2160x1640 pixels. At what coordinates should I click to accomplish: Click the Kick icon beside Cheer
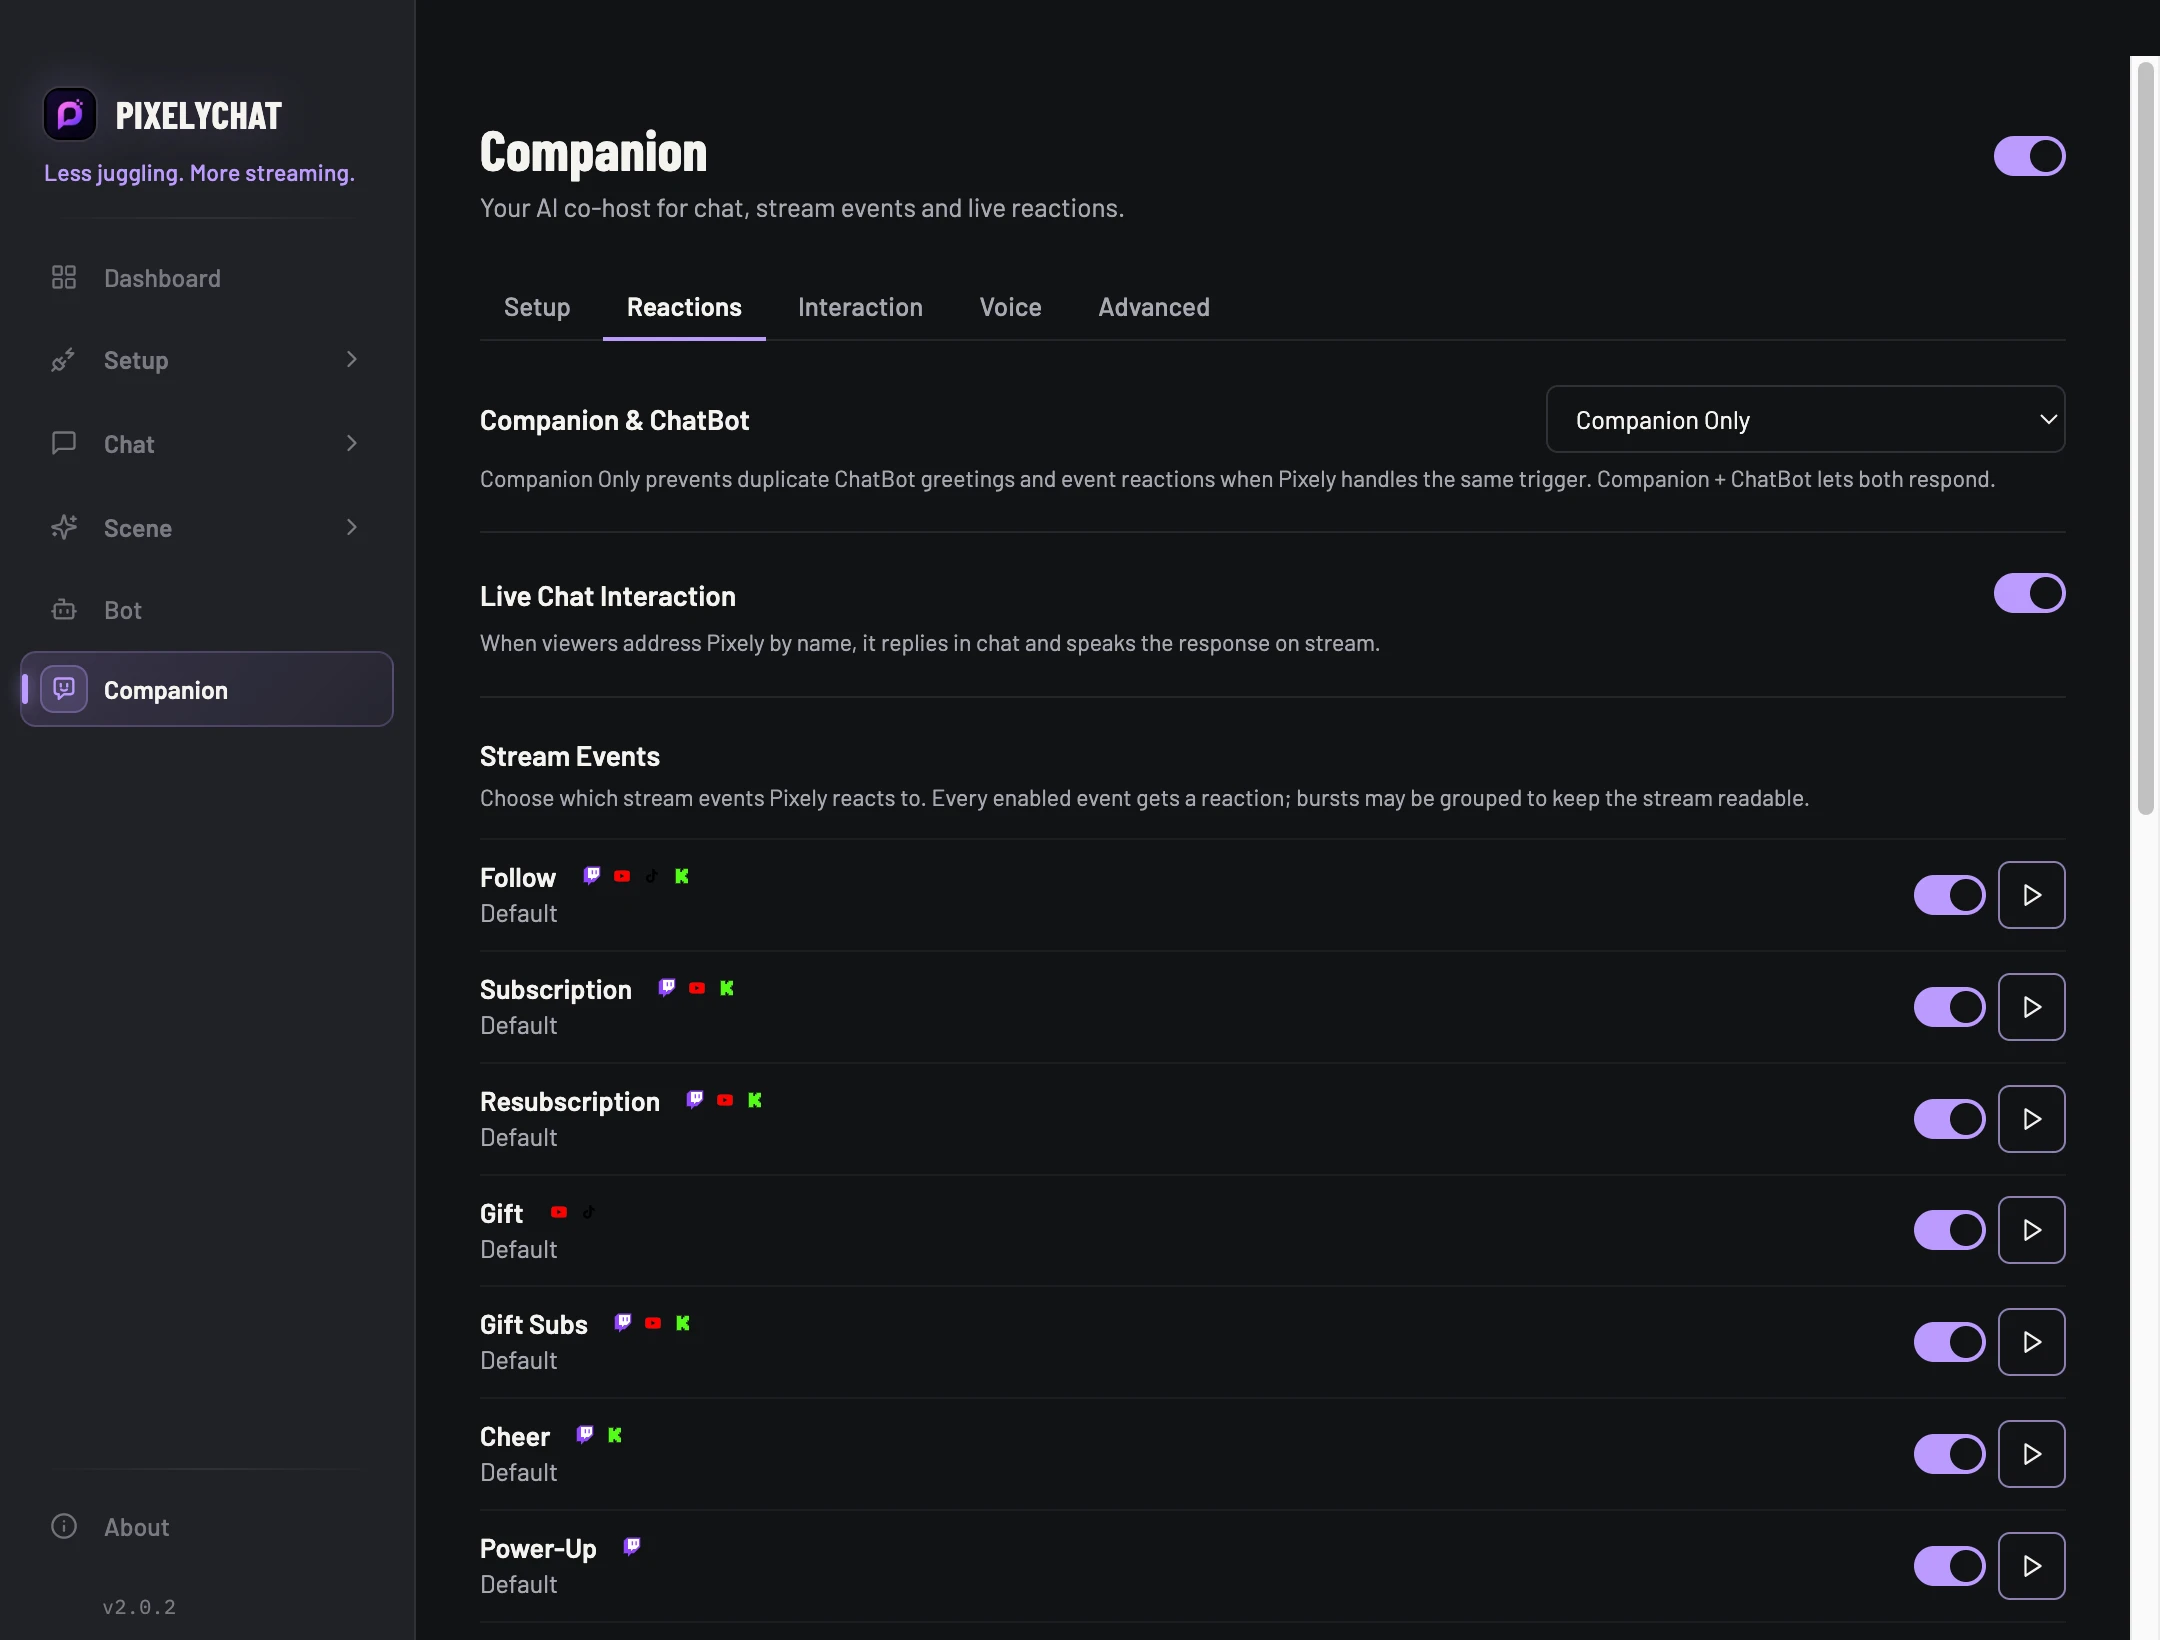point(615,1435)
